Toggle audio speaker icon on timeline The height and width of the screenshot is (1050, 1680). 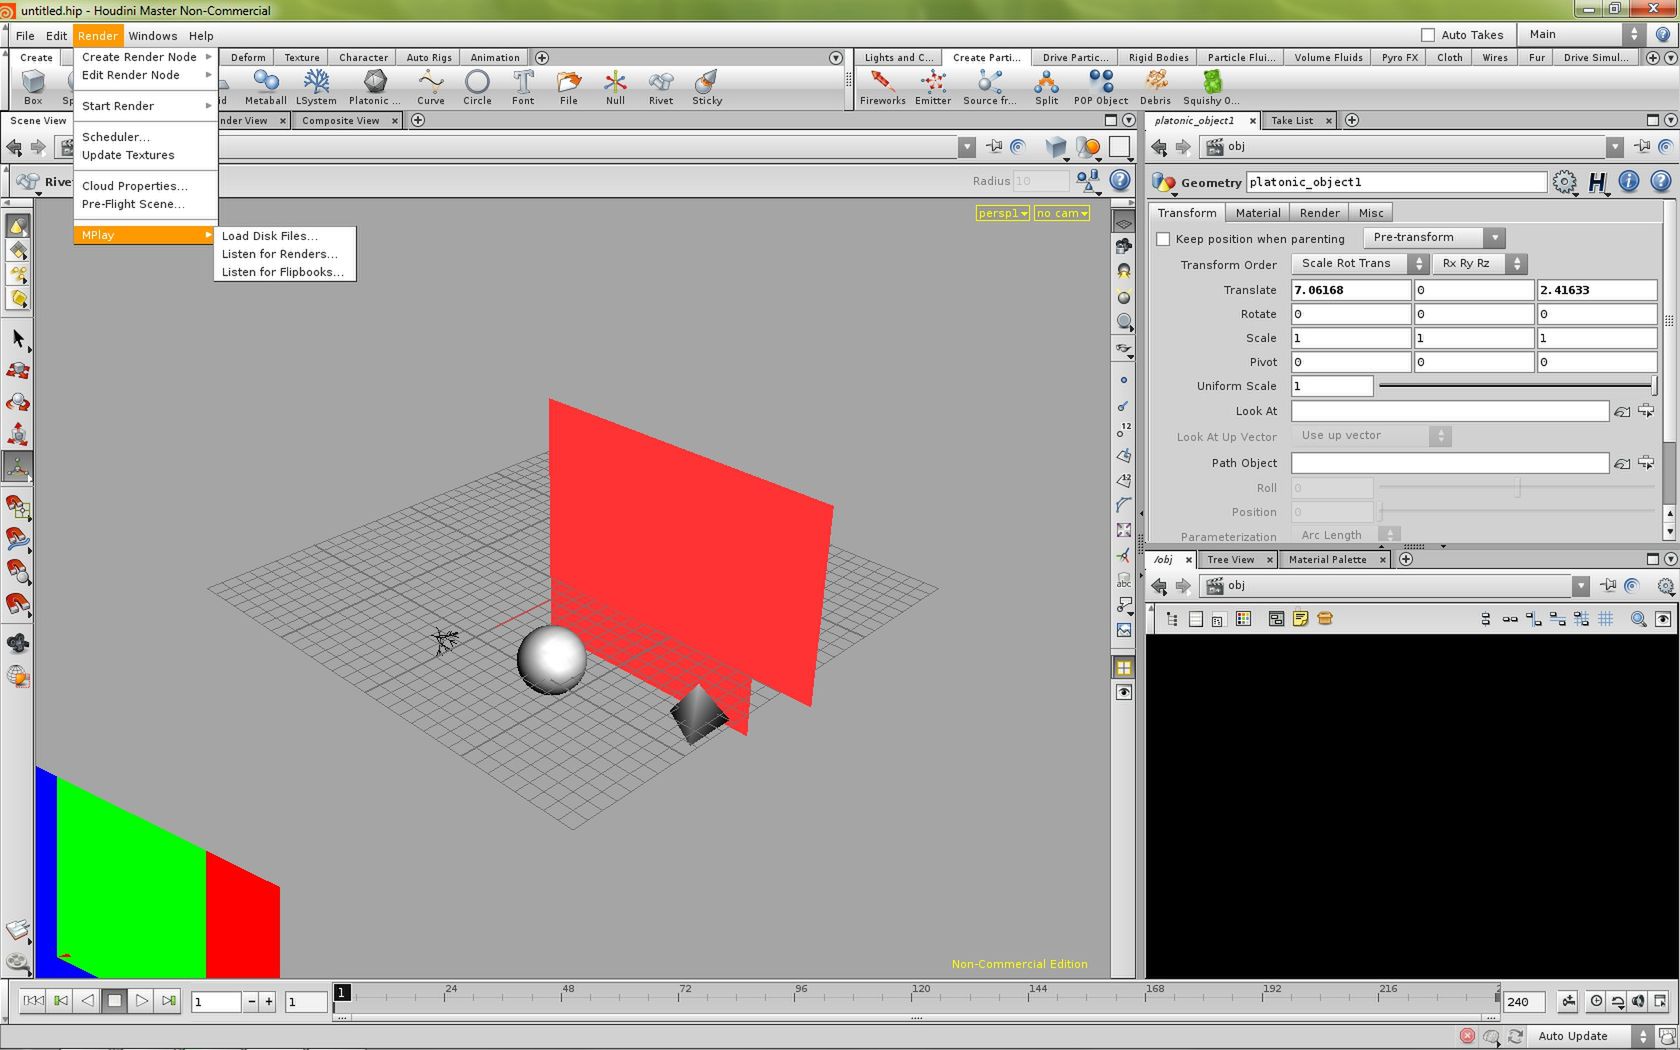coord(1638,1001)
